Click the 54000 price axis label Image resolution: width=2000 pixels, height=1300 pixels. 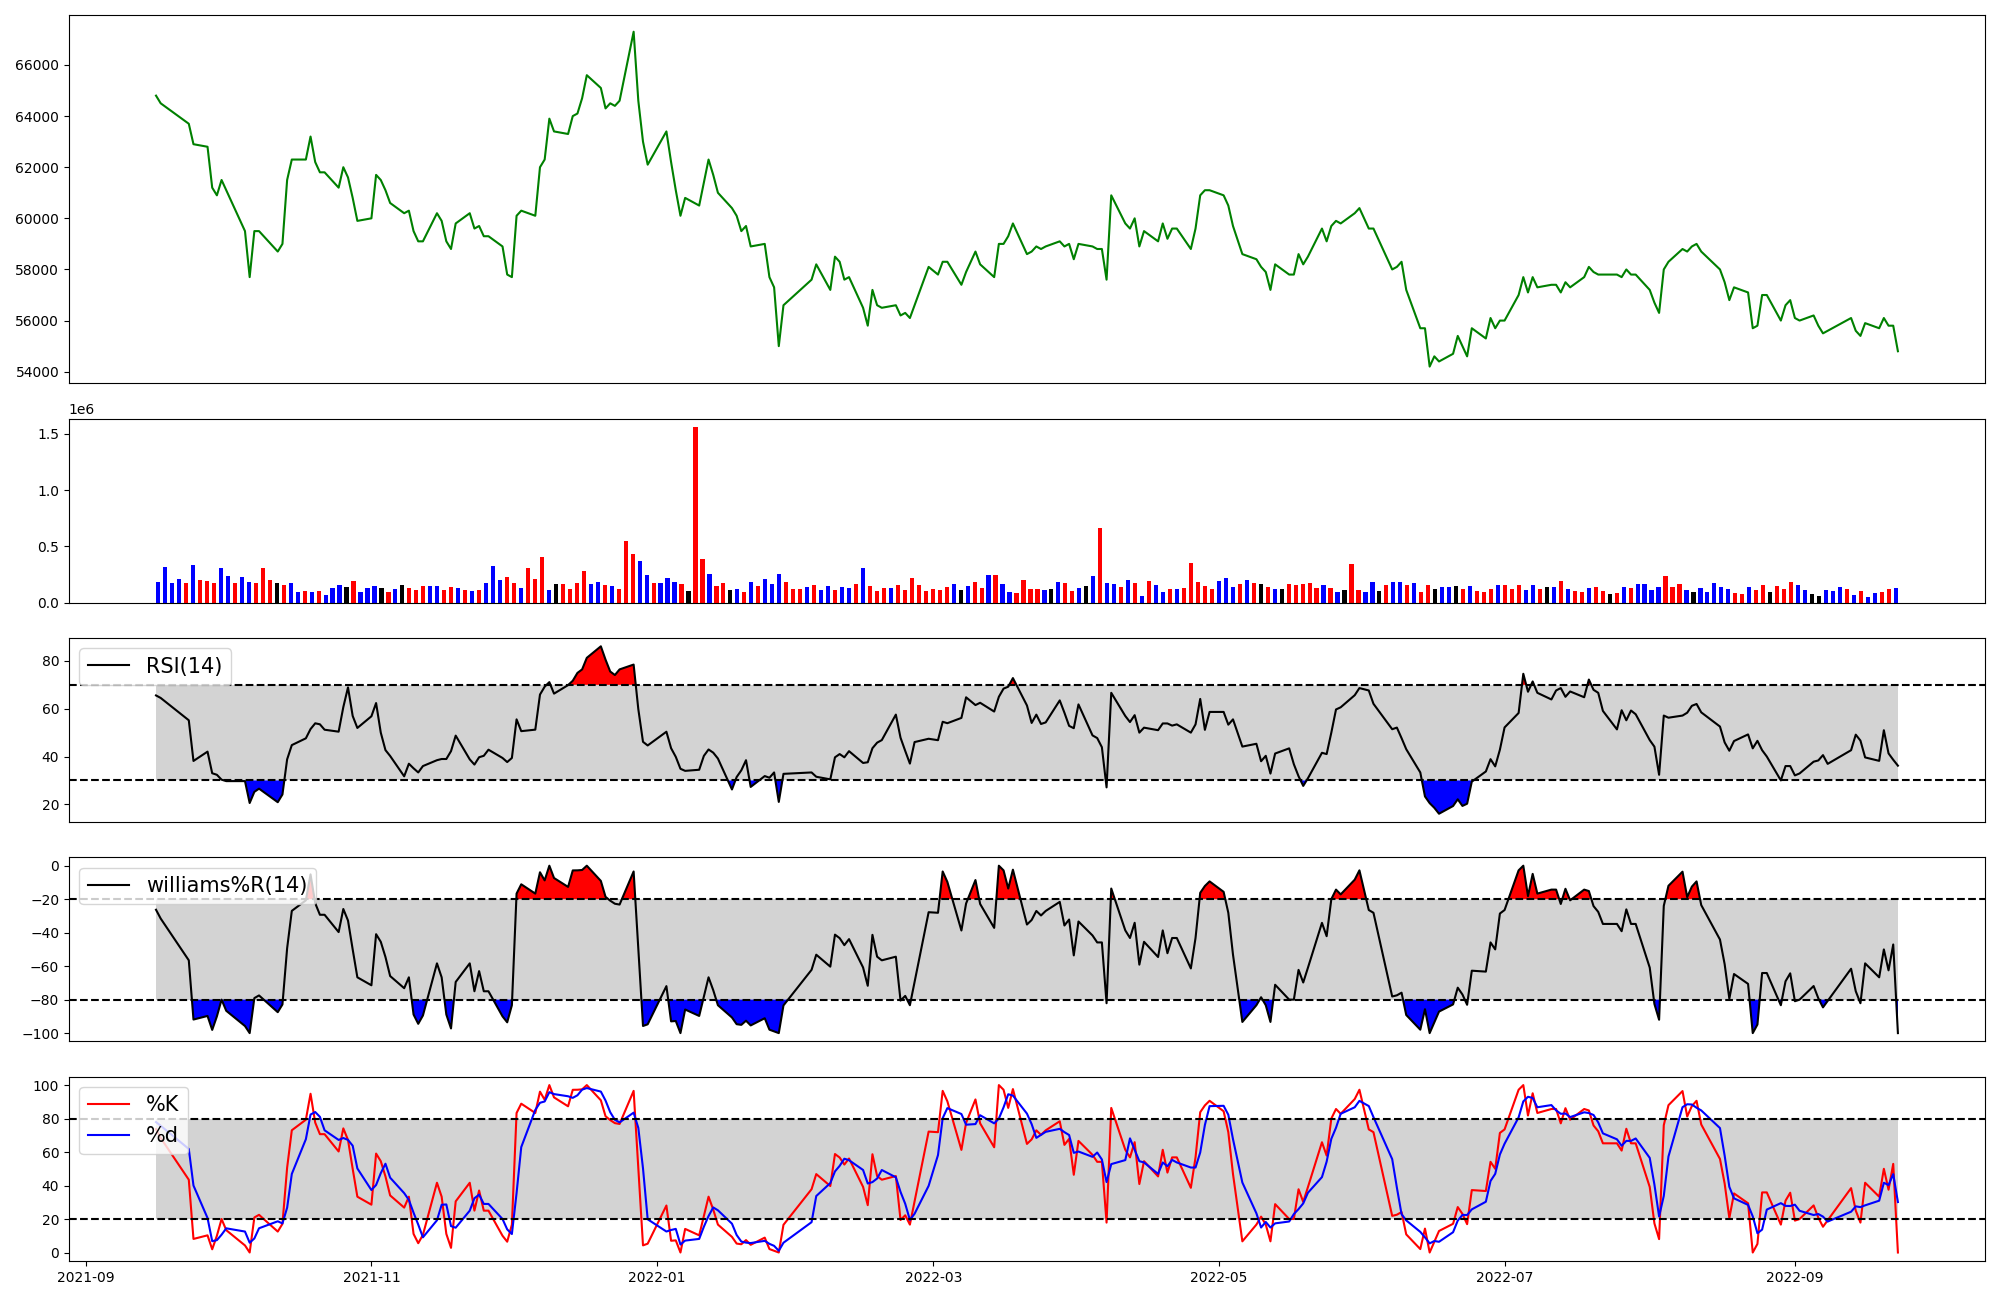tap(39, 373)
